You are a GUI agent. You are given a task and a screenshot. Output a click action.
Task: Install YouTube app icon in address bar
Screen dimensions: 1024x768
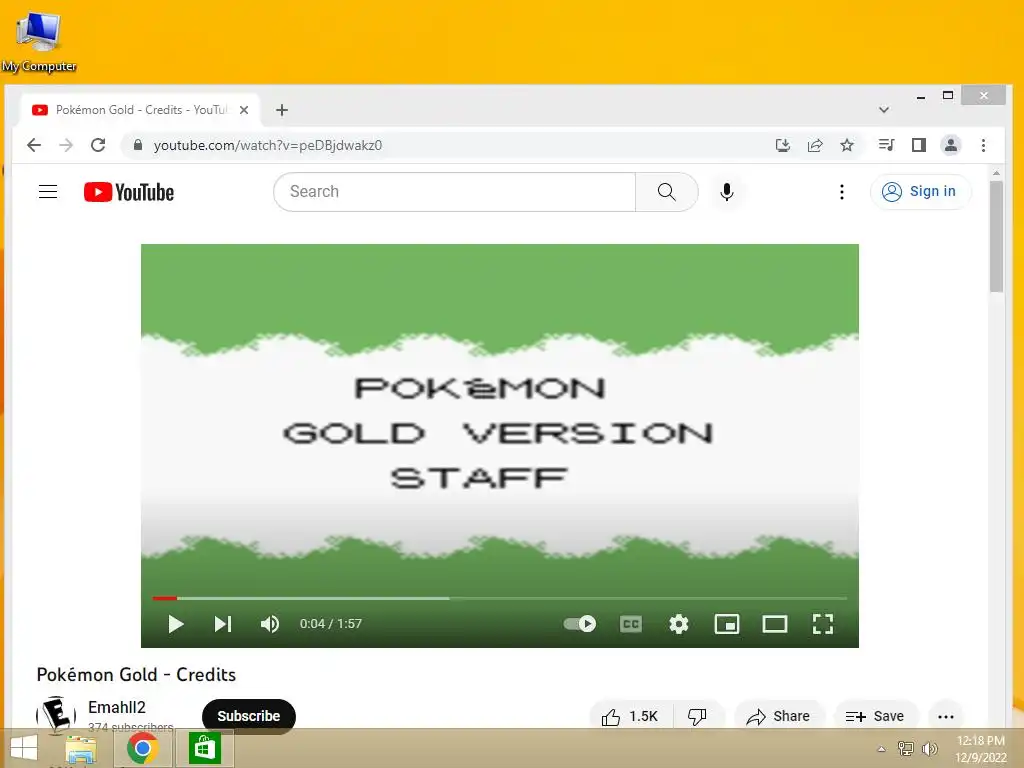pos(782,145)
